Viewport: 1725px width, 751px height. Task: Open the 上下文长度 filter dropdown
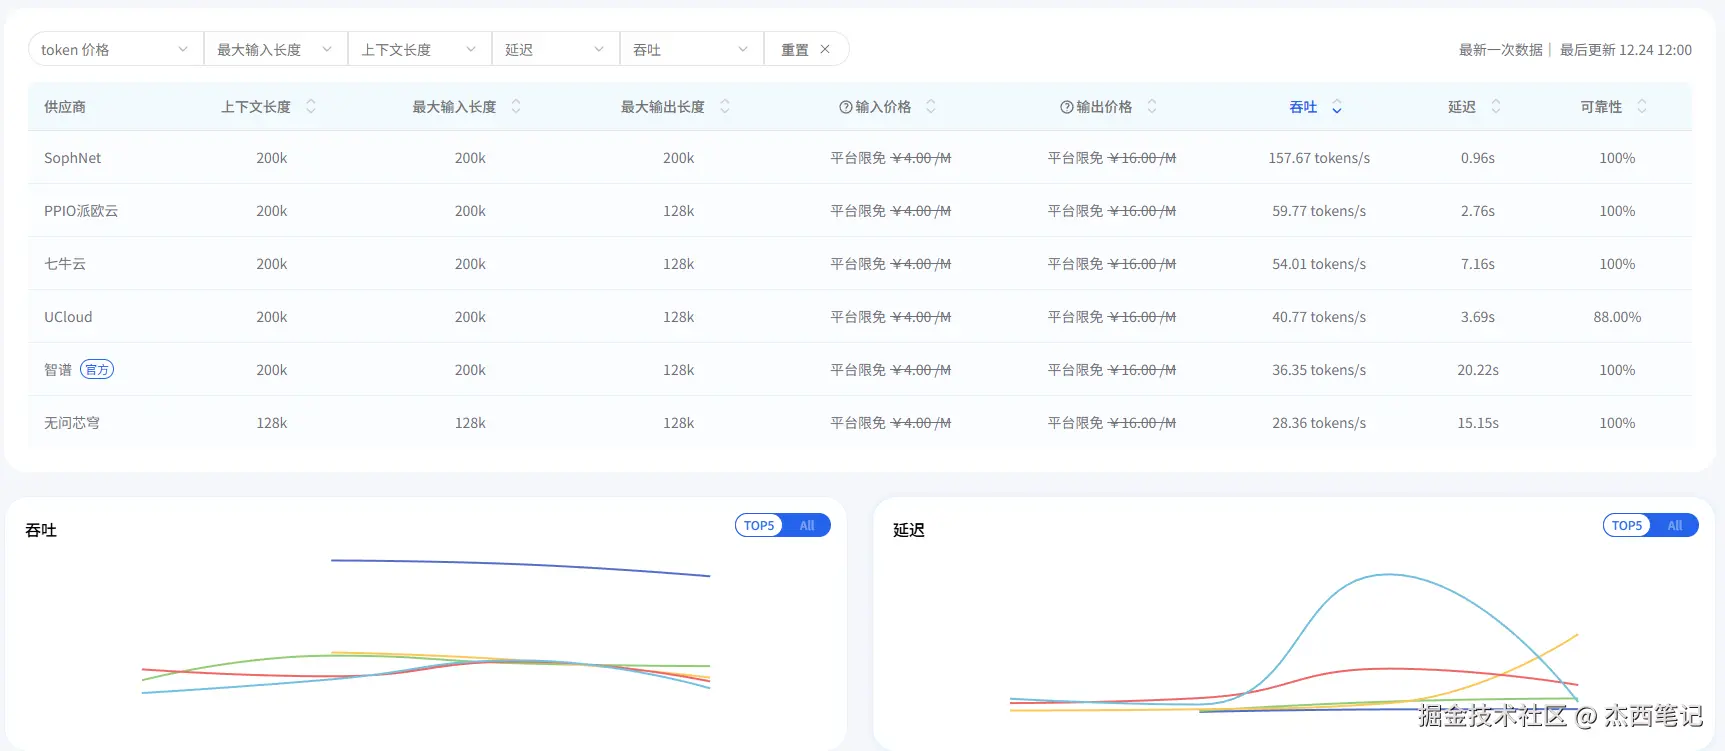coord(420,49)
